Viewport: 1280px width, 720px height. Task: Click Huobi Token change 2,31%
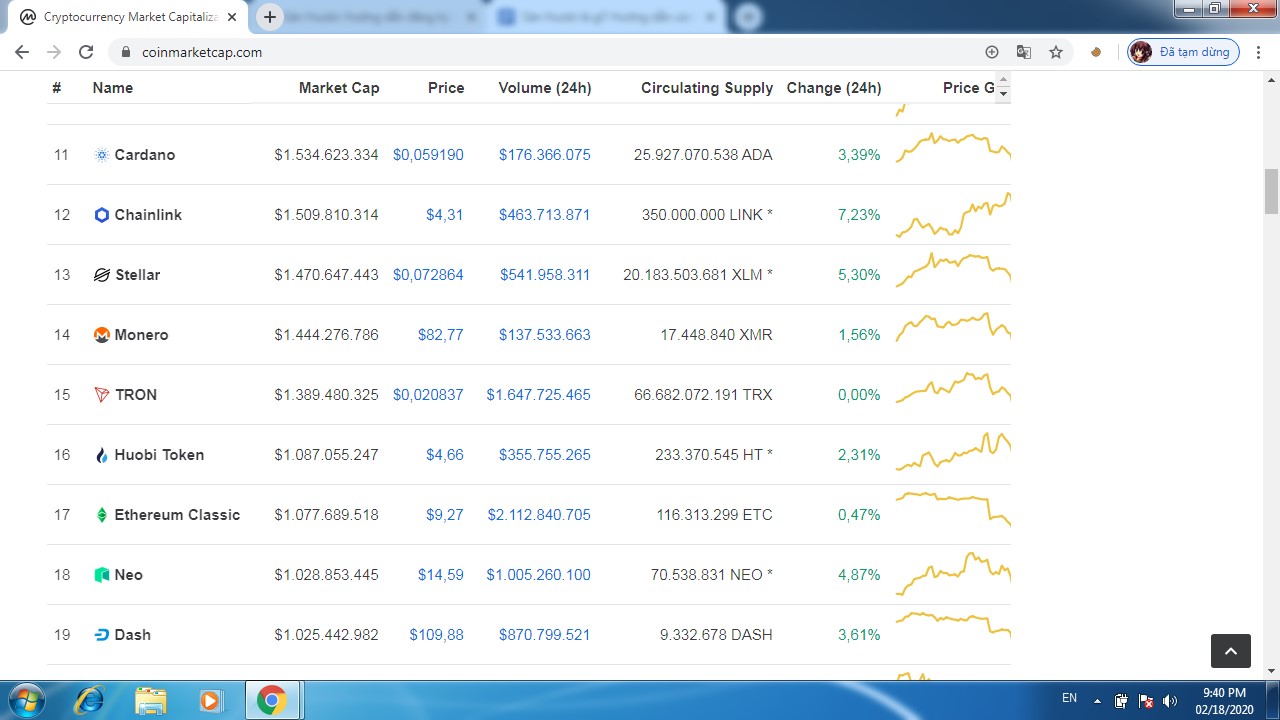(859, 455)
